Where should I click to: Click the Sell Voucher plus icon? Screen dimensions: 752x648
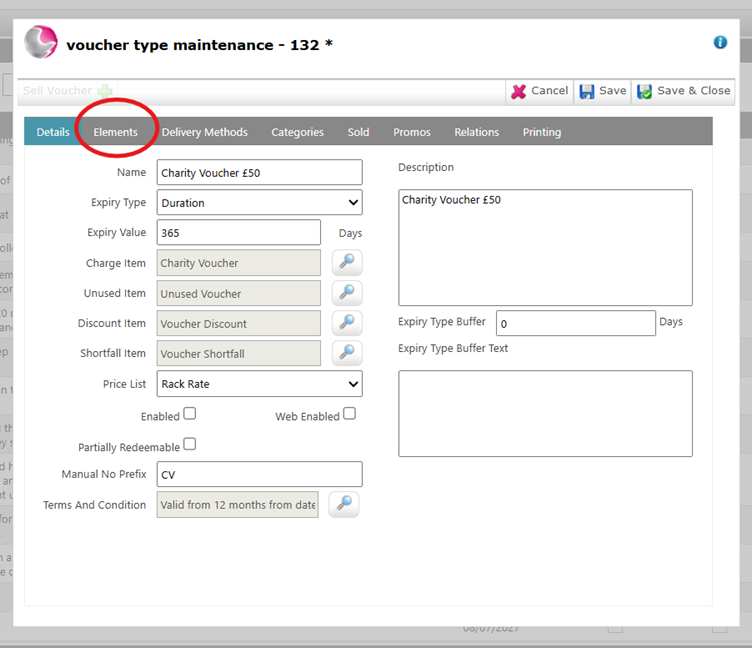(x=105, y=90)
